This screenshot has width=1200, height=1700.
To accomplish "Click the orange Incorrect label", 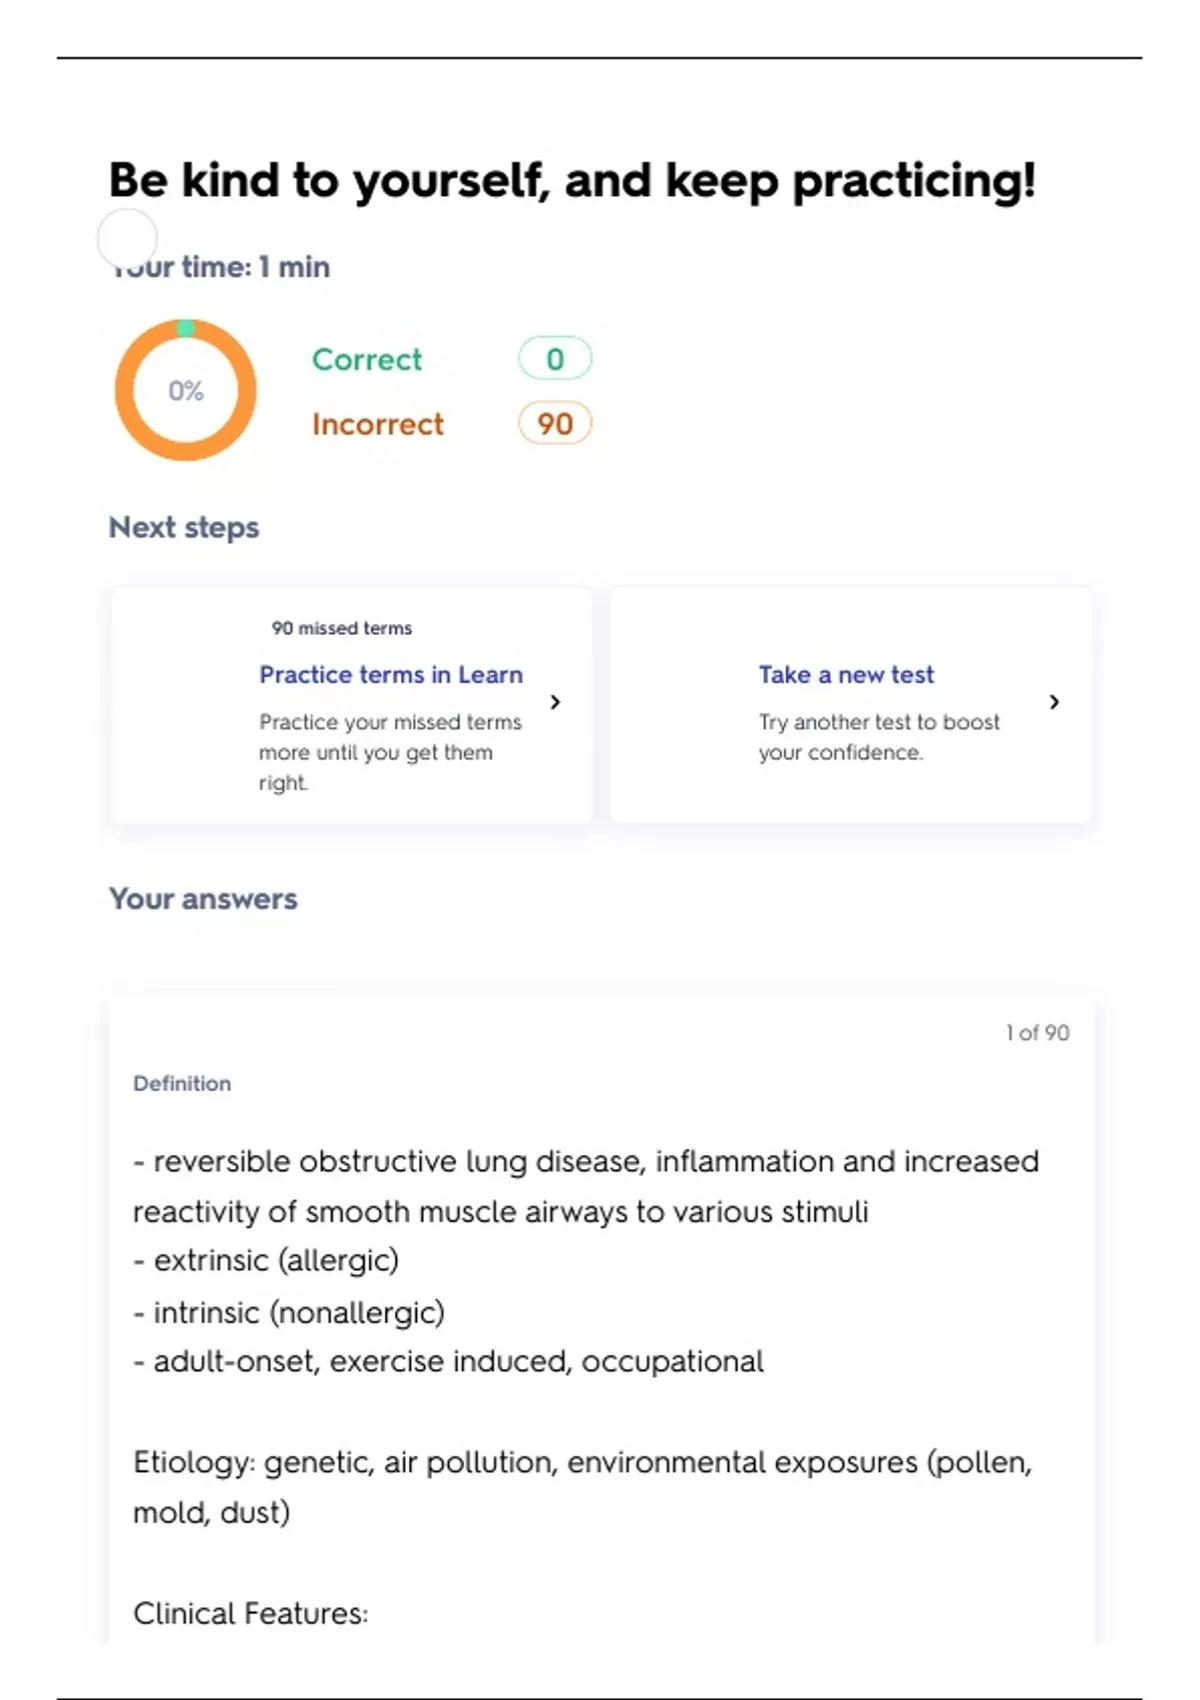I will point(378,424).
